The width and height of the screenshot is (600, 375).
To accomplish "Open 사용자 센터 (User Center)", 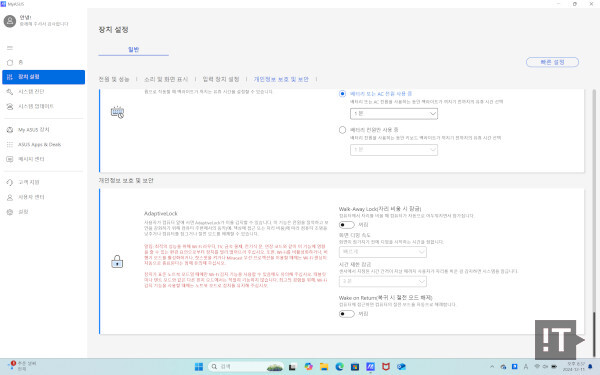I will tap(43, 197).
